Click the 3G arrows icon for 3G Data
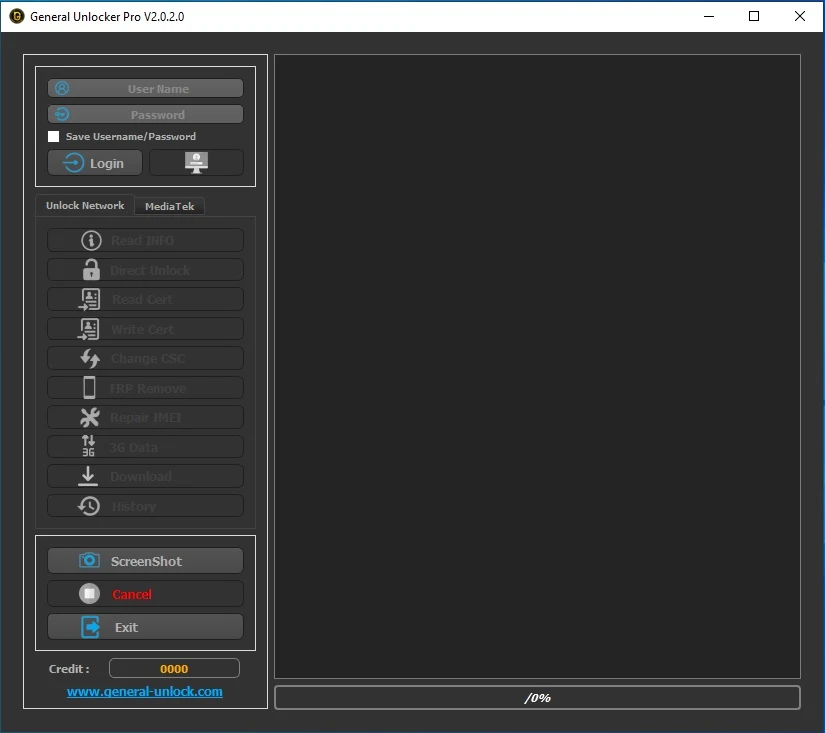The height and width of the screenshot is (733, 825). click(x=88, y=446)
